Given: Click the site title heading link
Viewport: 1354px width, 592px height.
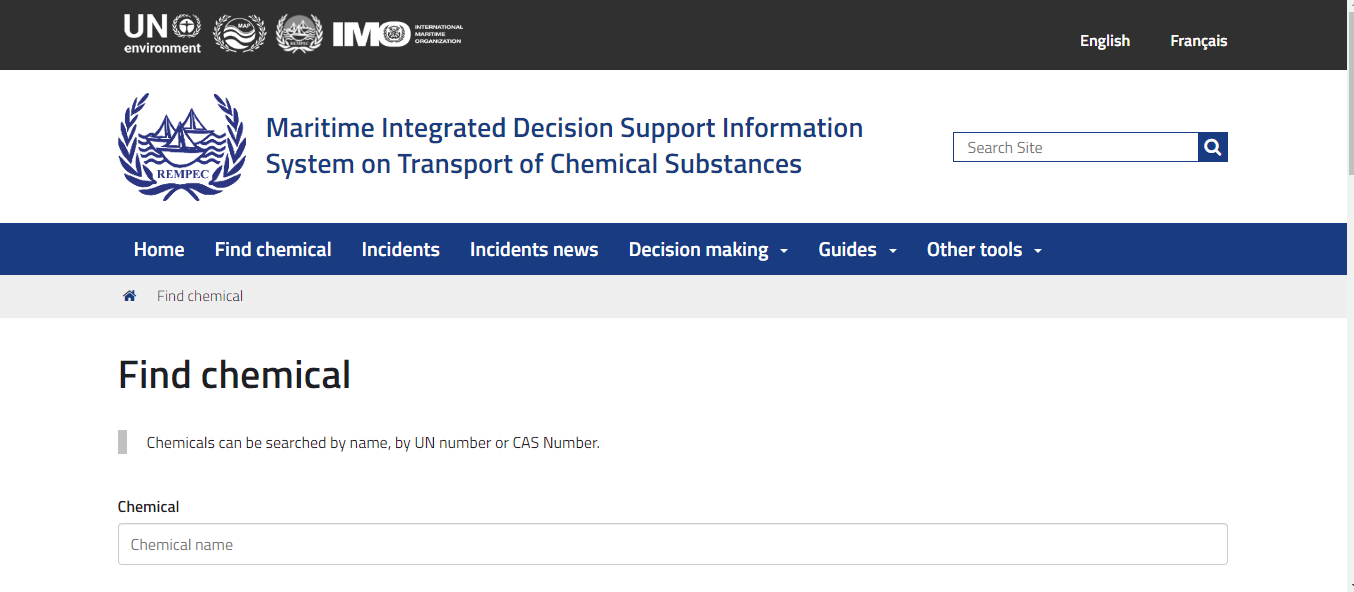Looking at the screenshot, I should point(564,146).
